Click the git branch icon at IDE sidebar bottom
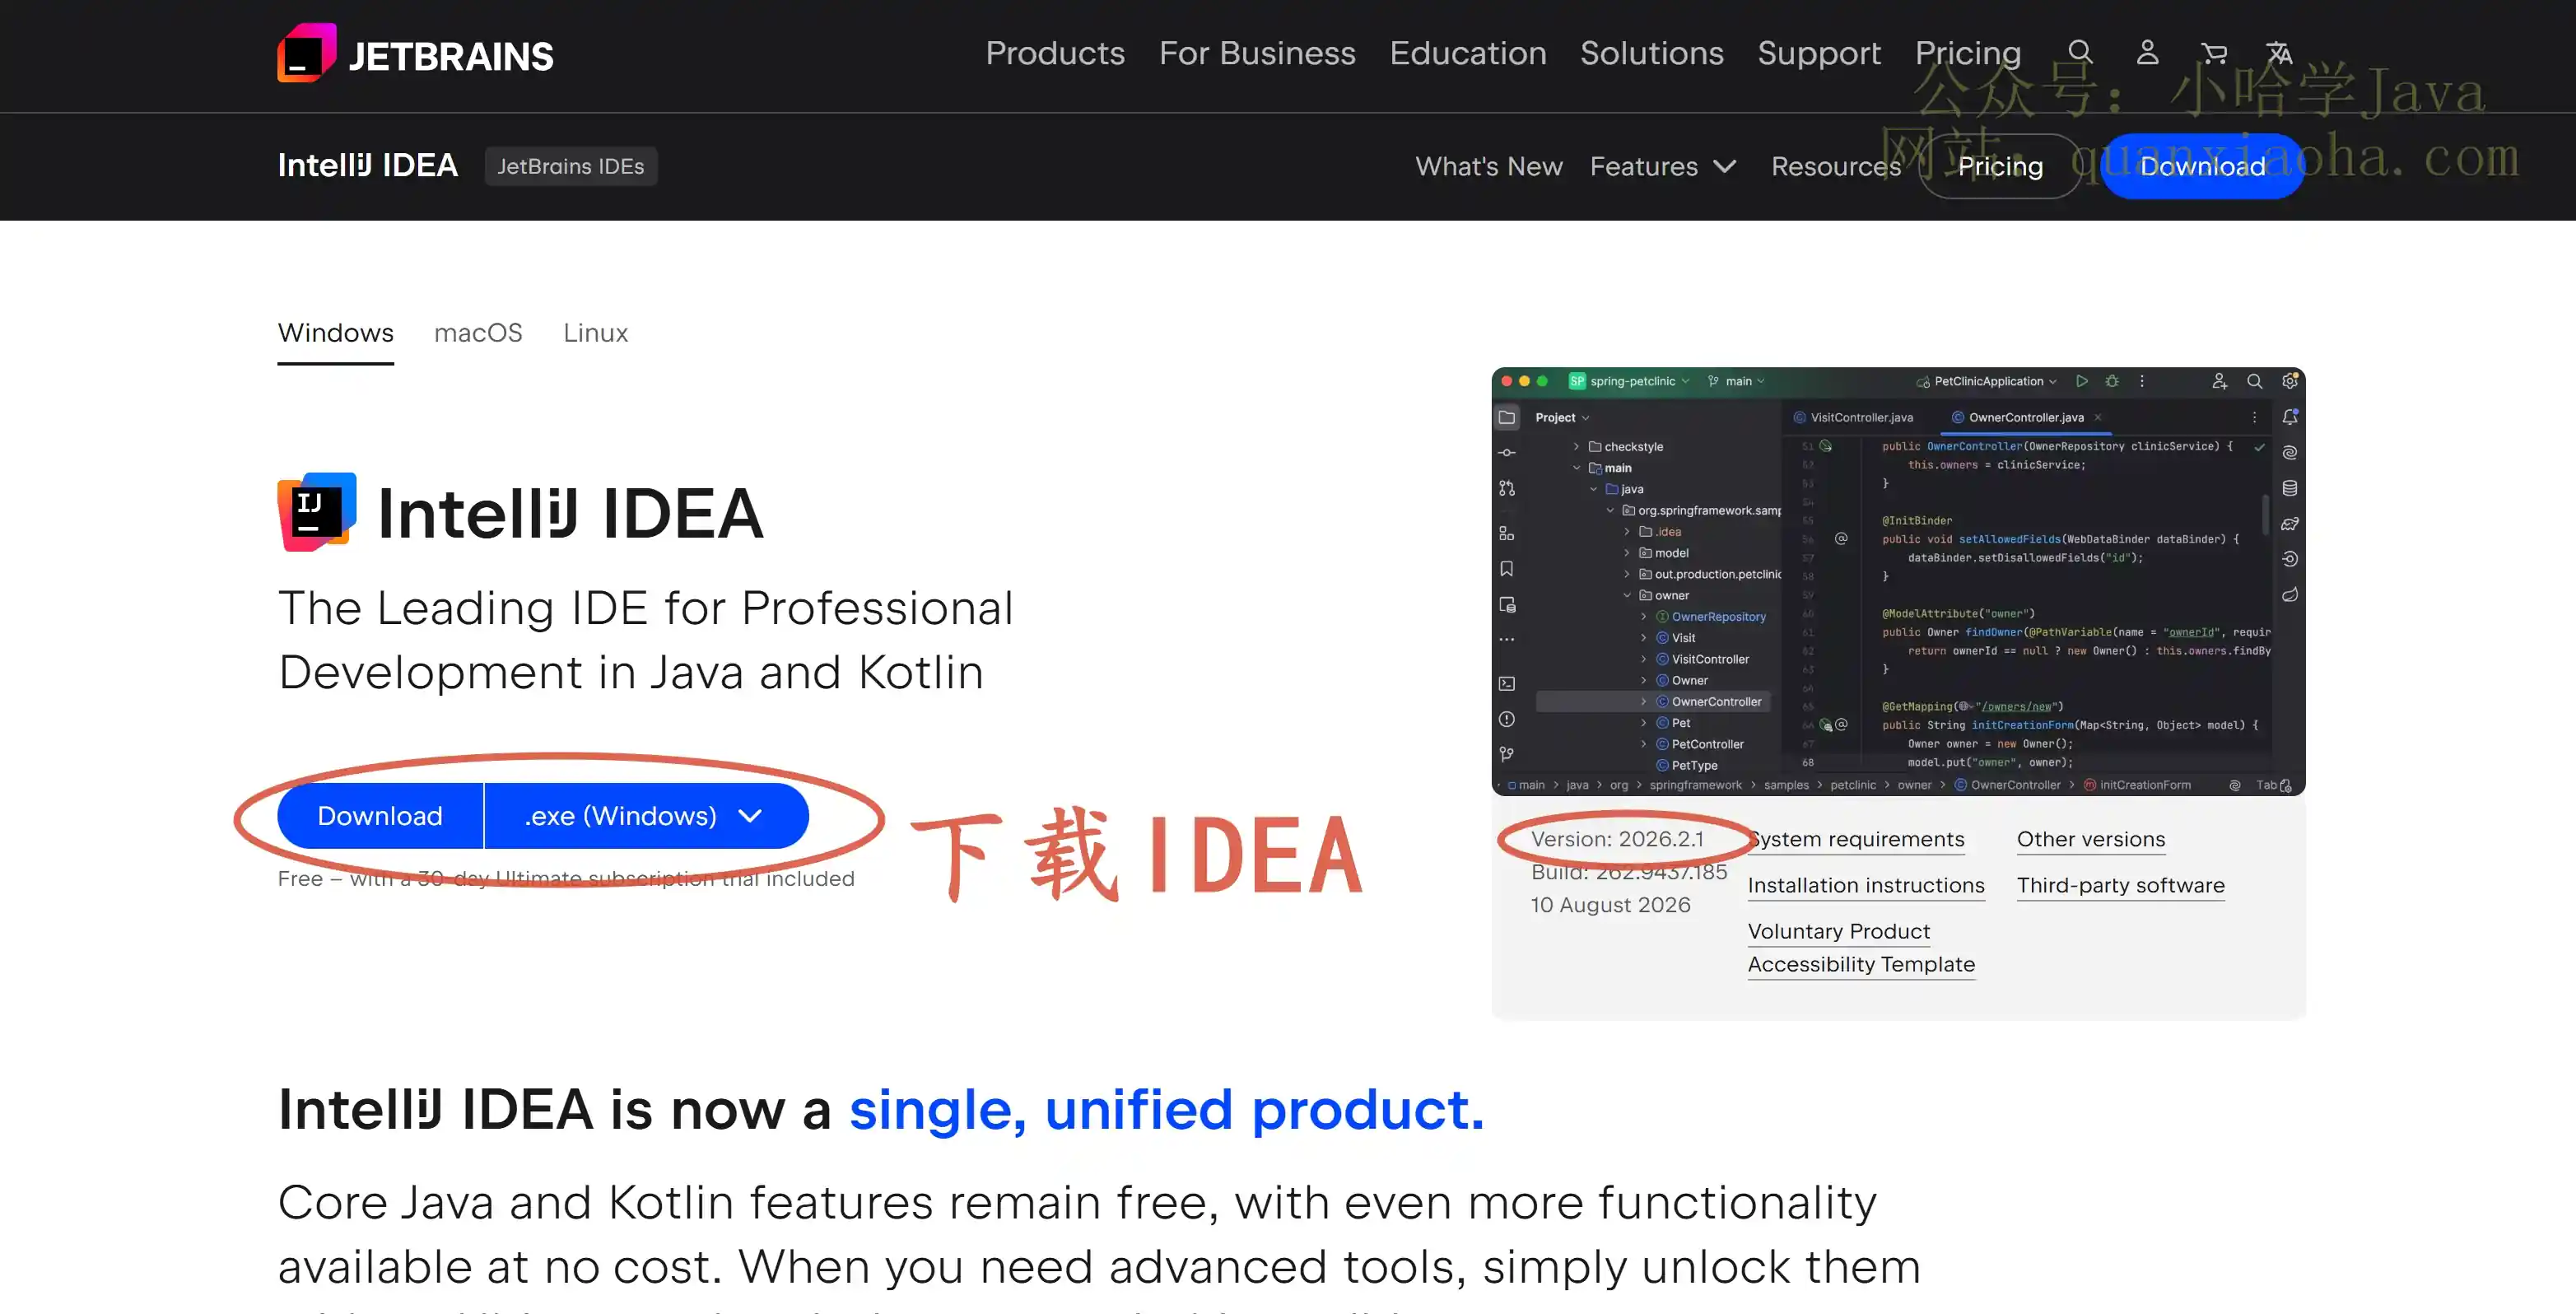The width and height of the screenshot is (2576, 1314). point(1507,754)
